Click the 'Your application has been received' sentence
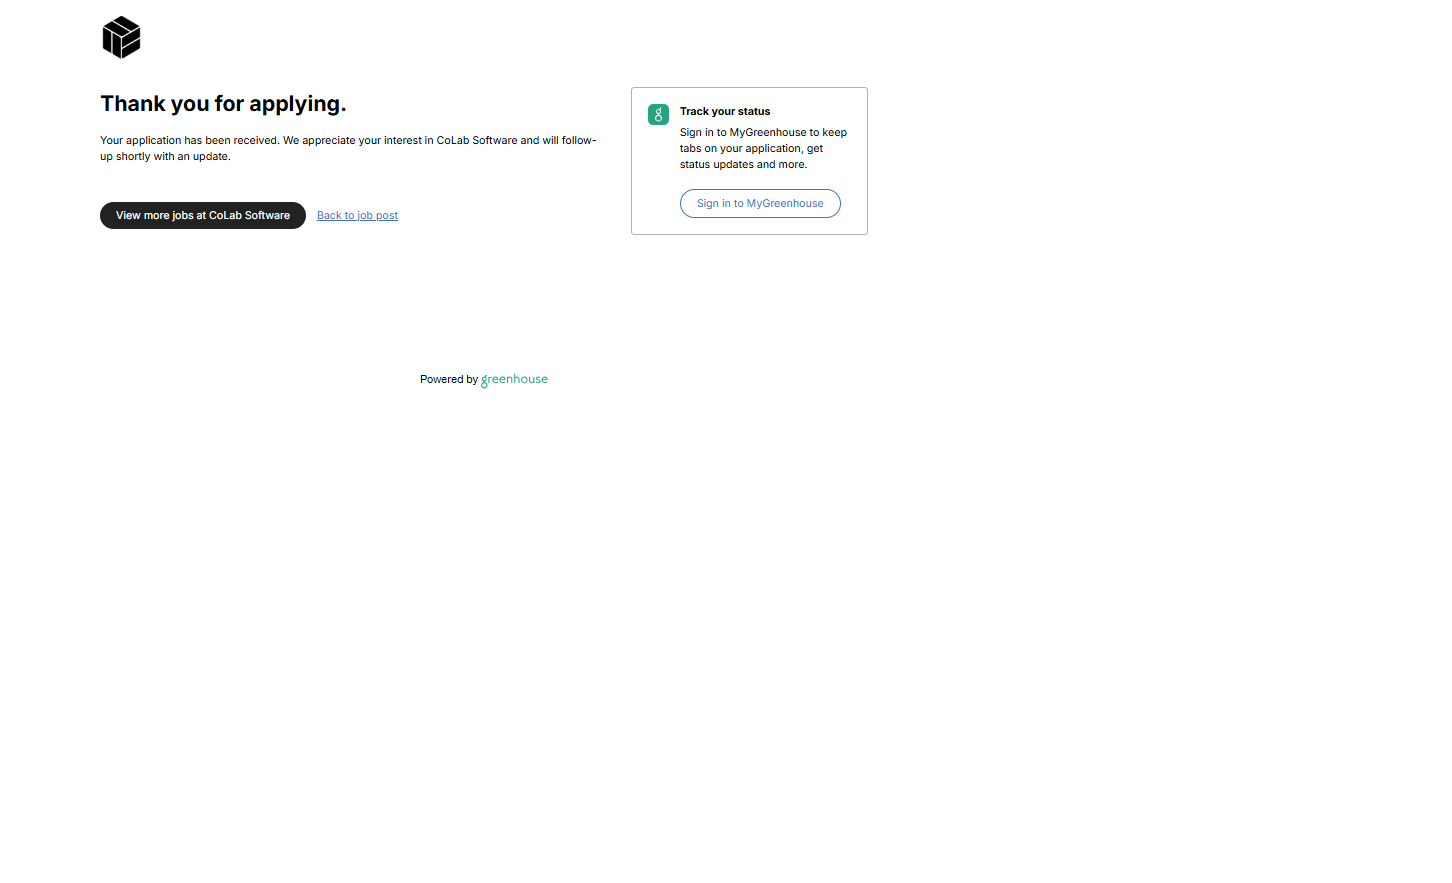 189,141
